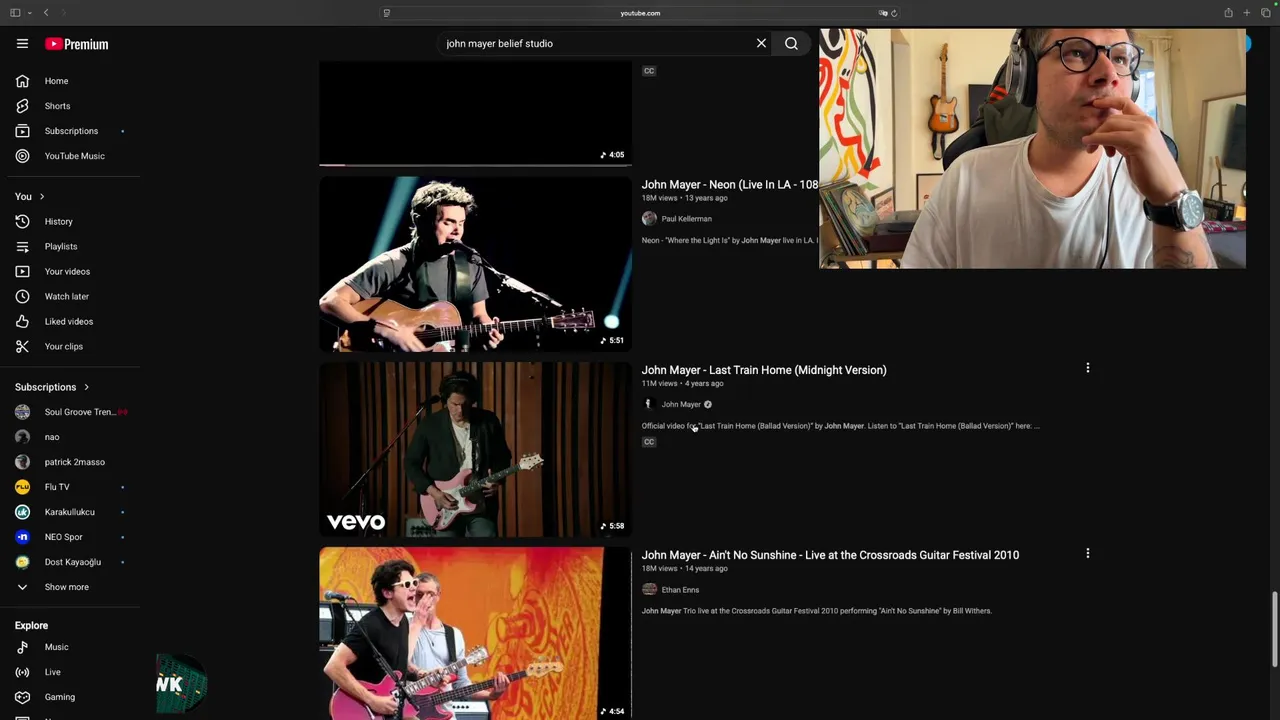Click the Explore section heading

[31, 626]
